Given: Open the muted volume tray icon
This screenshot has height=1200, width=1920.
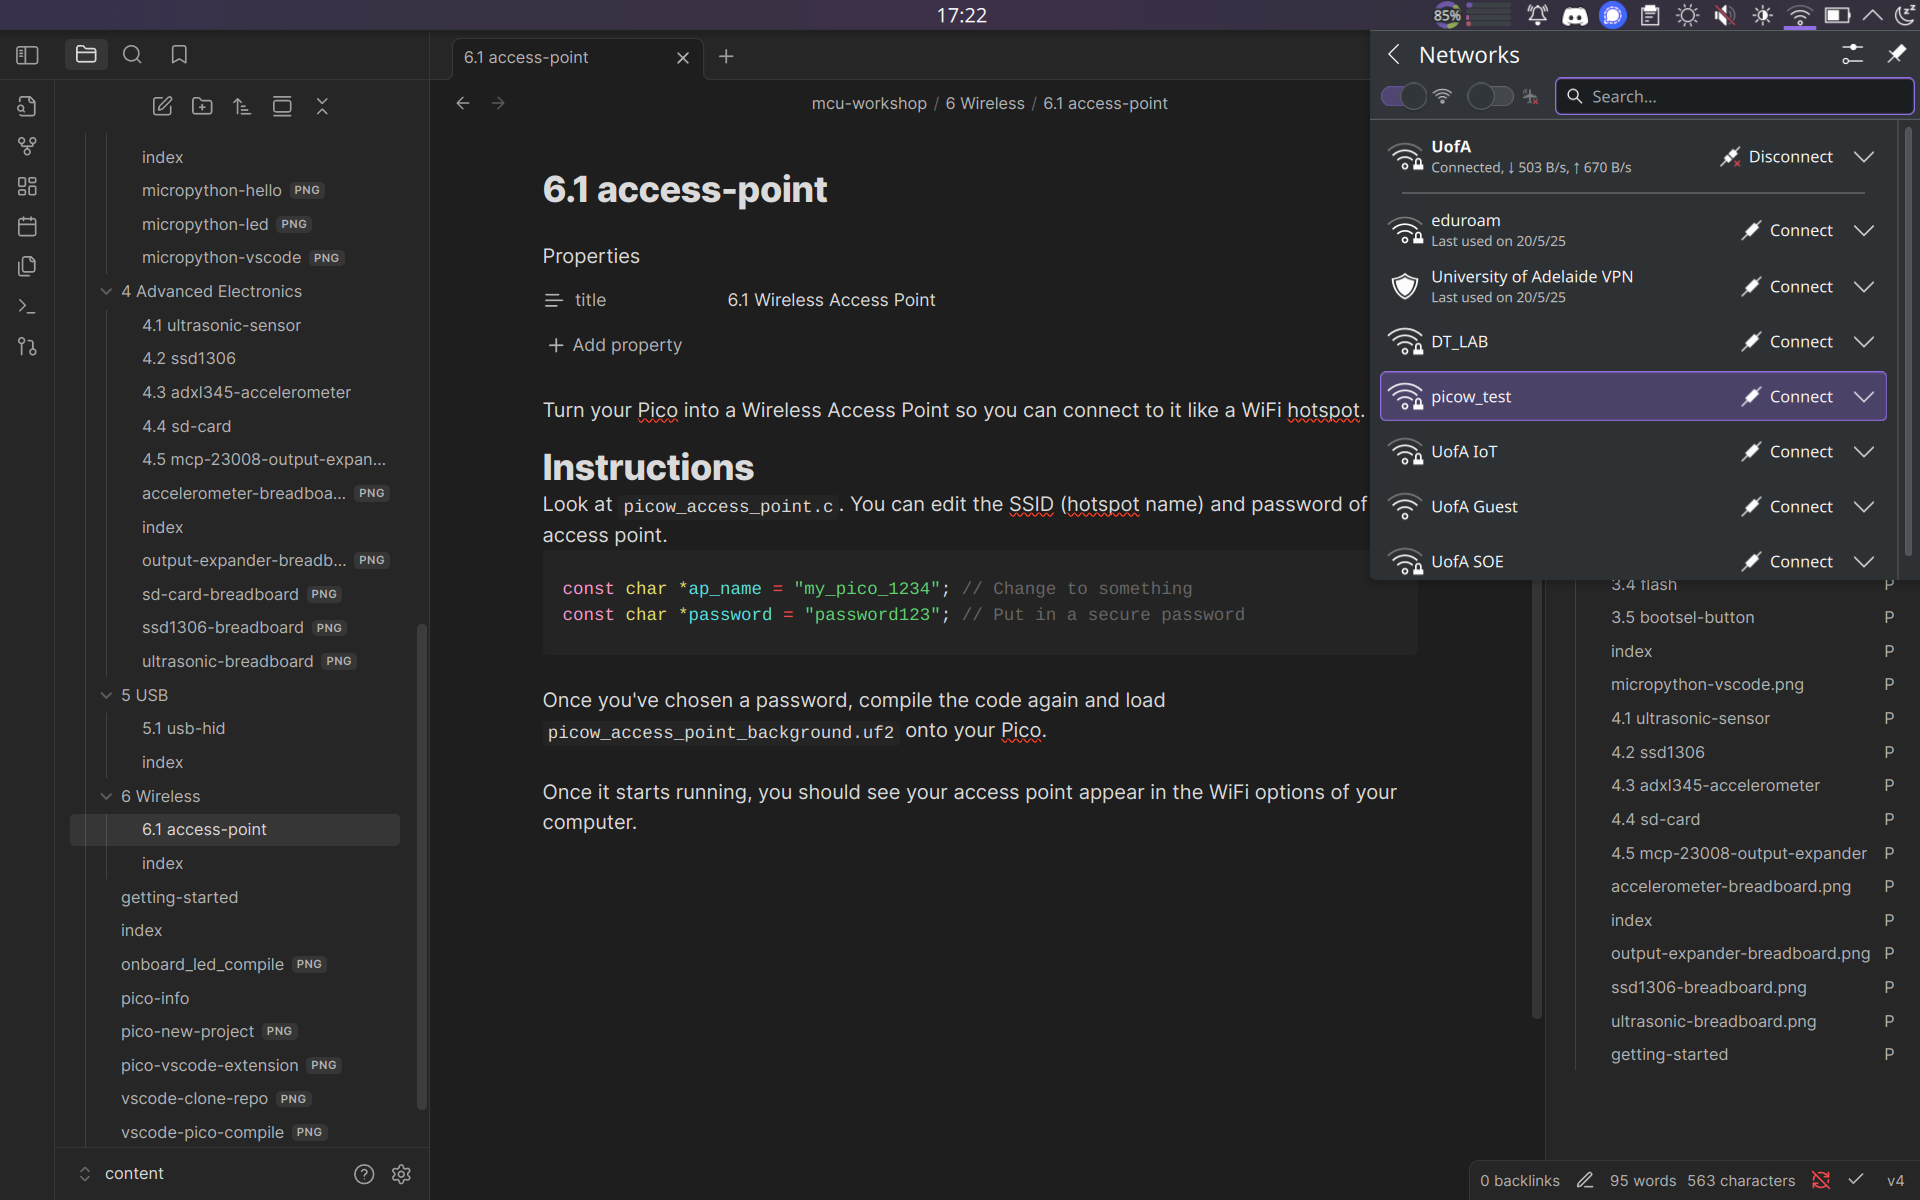Looking at the screenshot, I should 1725,15.
